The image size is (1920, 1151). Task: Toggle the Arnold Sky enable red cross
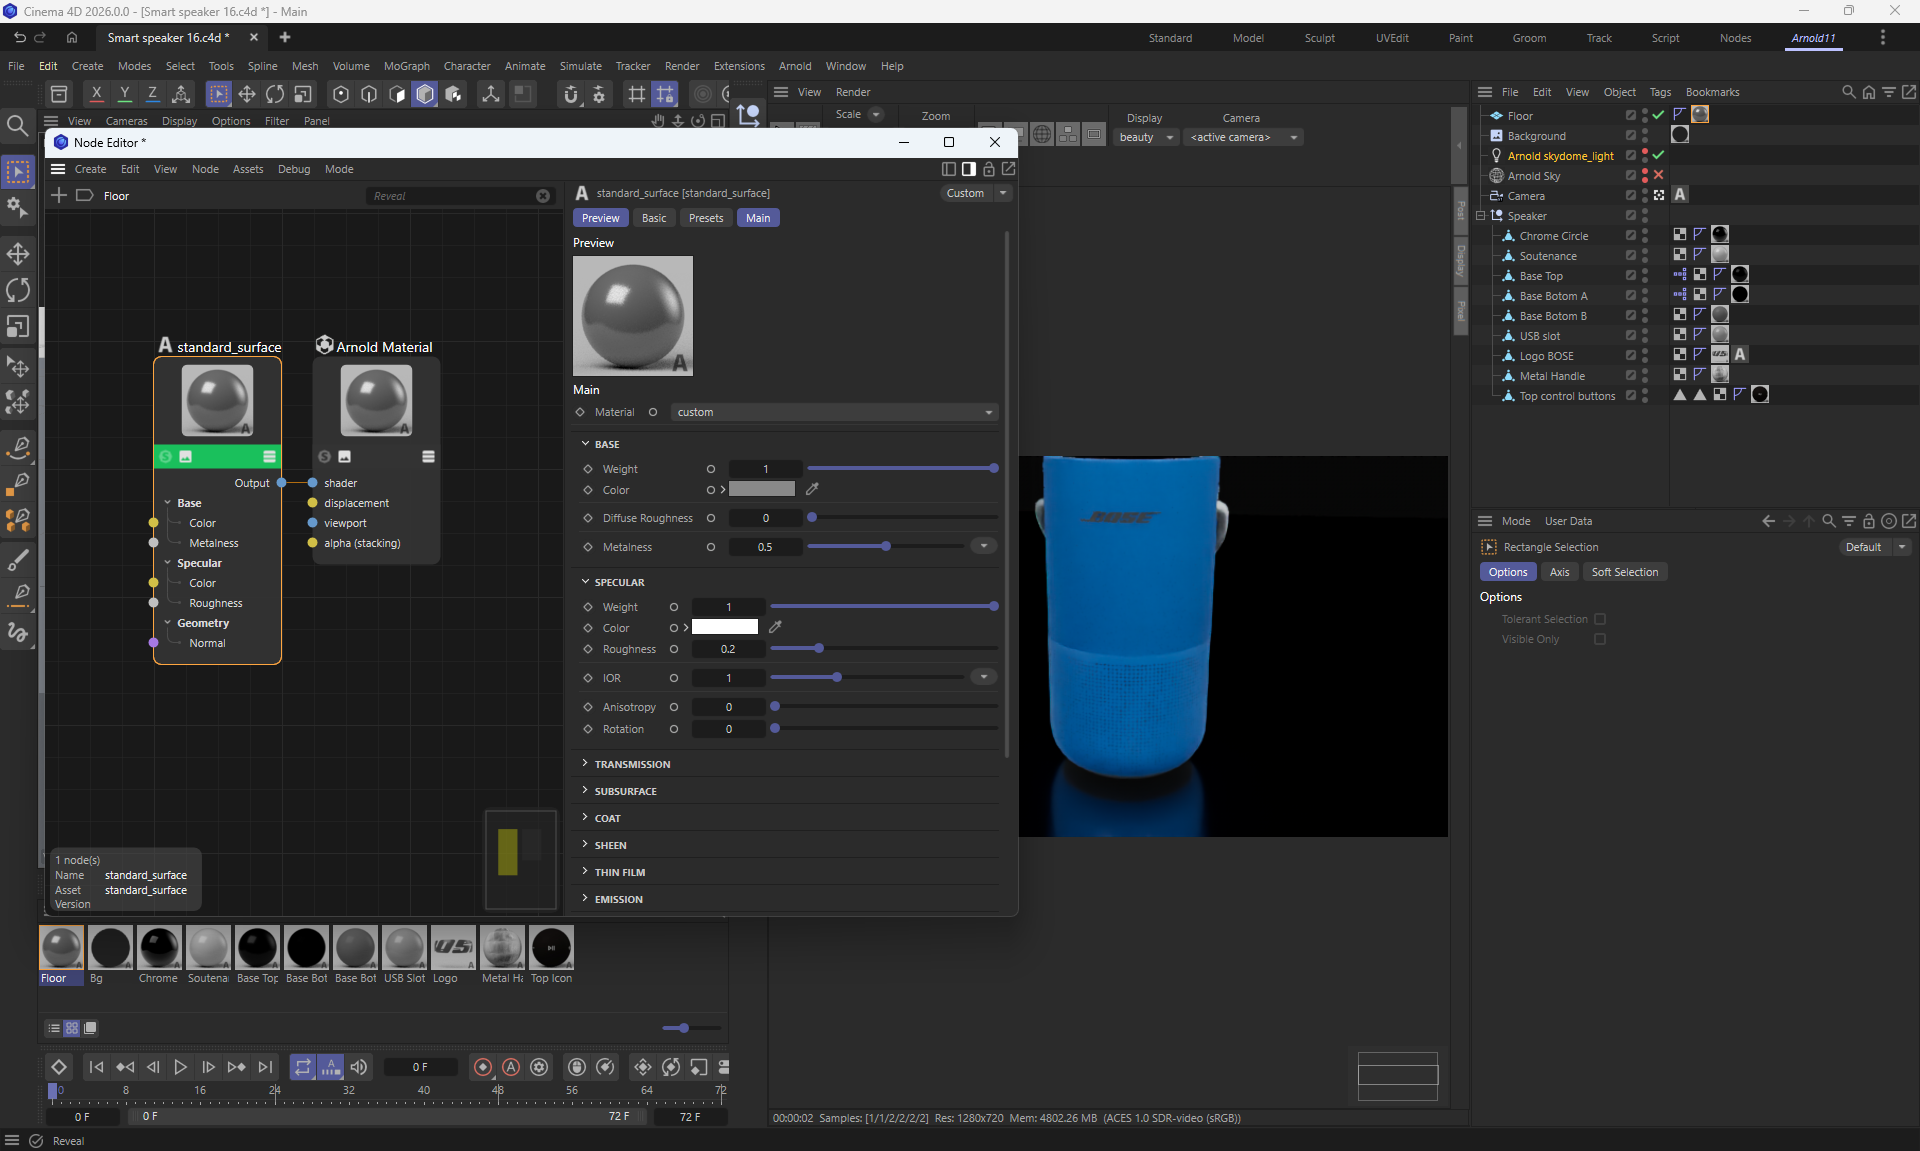[1658, 175]
